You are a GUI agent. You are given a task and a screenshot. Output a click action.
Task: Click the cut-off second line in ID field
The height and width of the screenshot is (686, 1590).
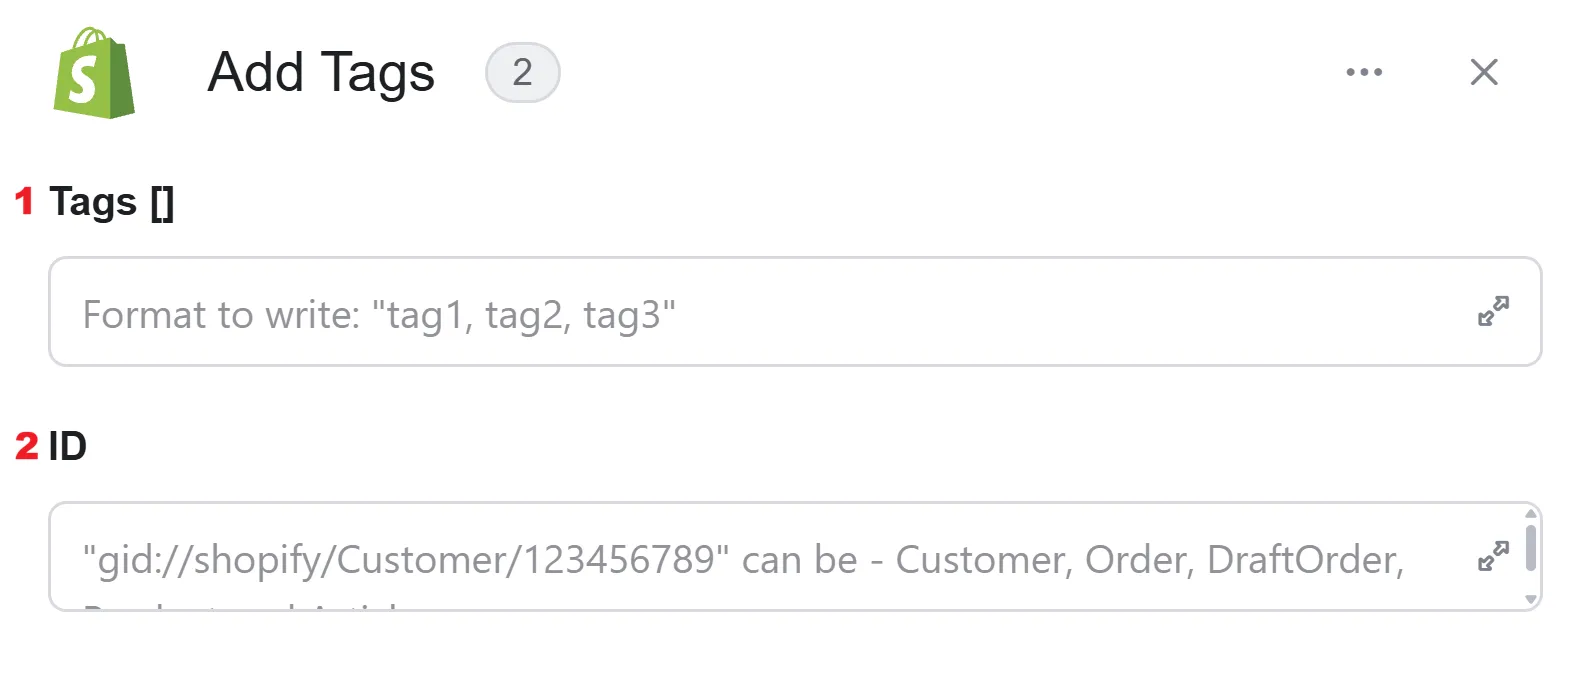point(240,605)
